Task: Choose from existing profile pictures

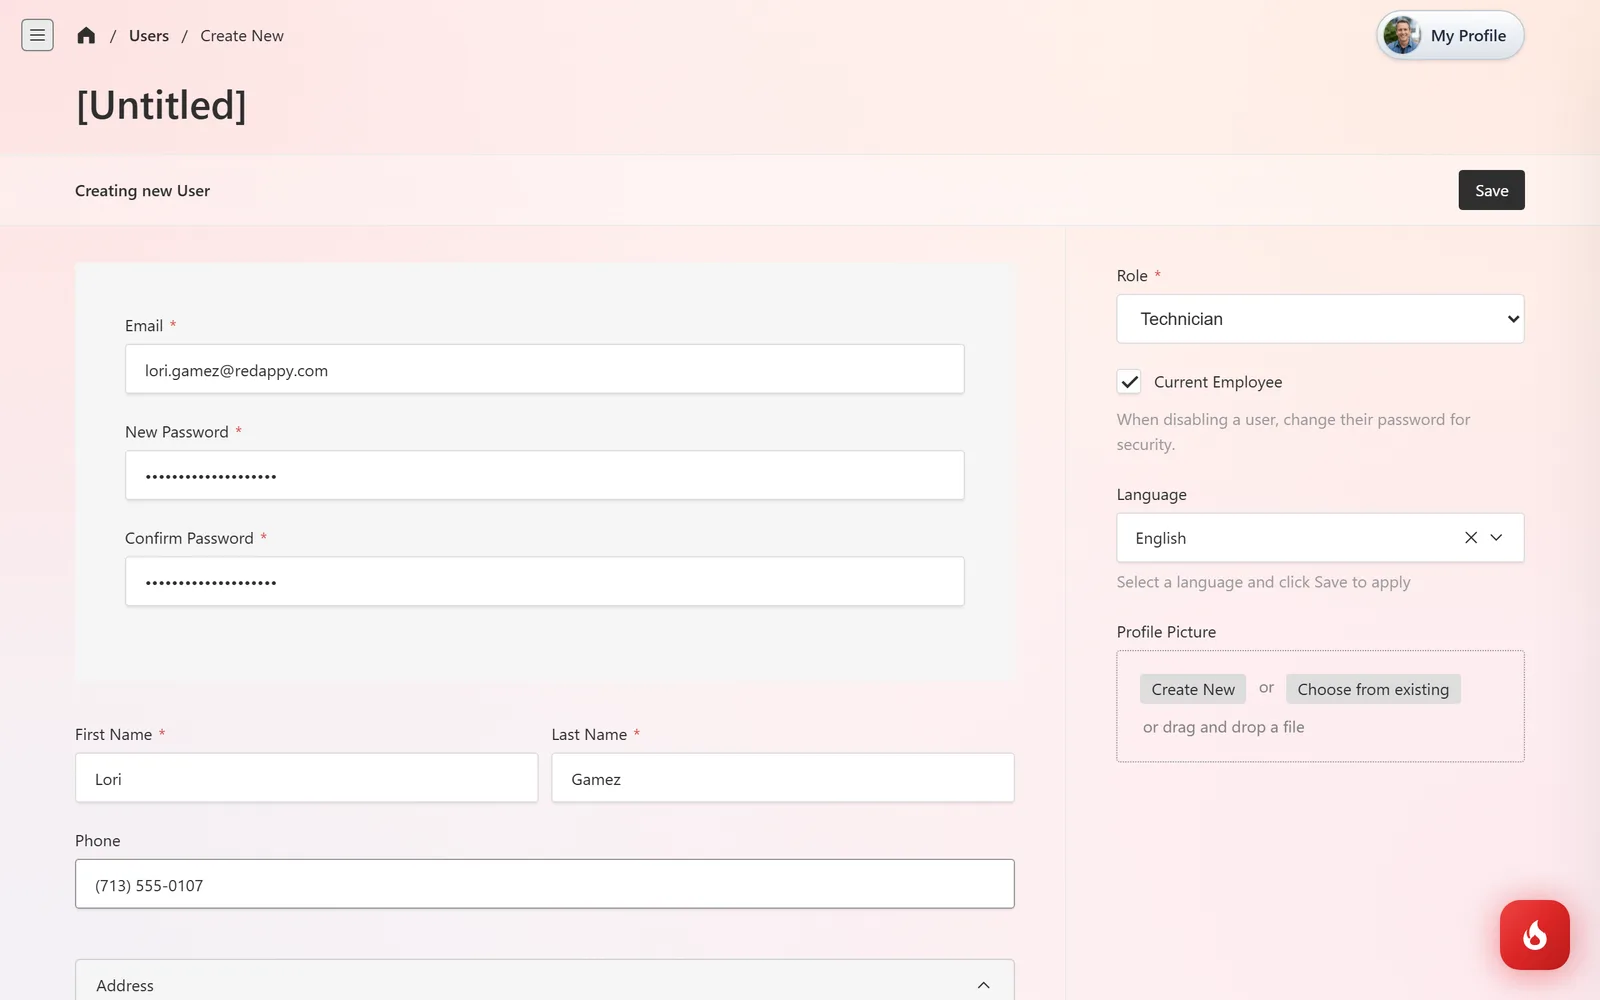Action: [1373, 689]
